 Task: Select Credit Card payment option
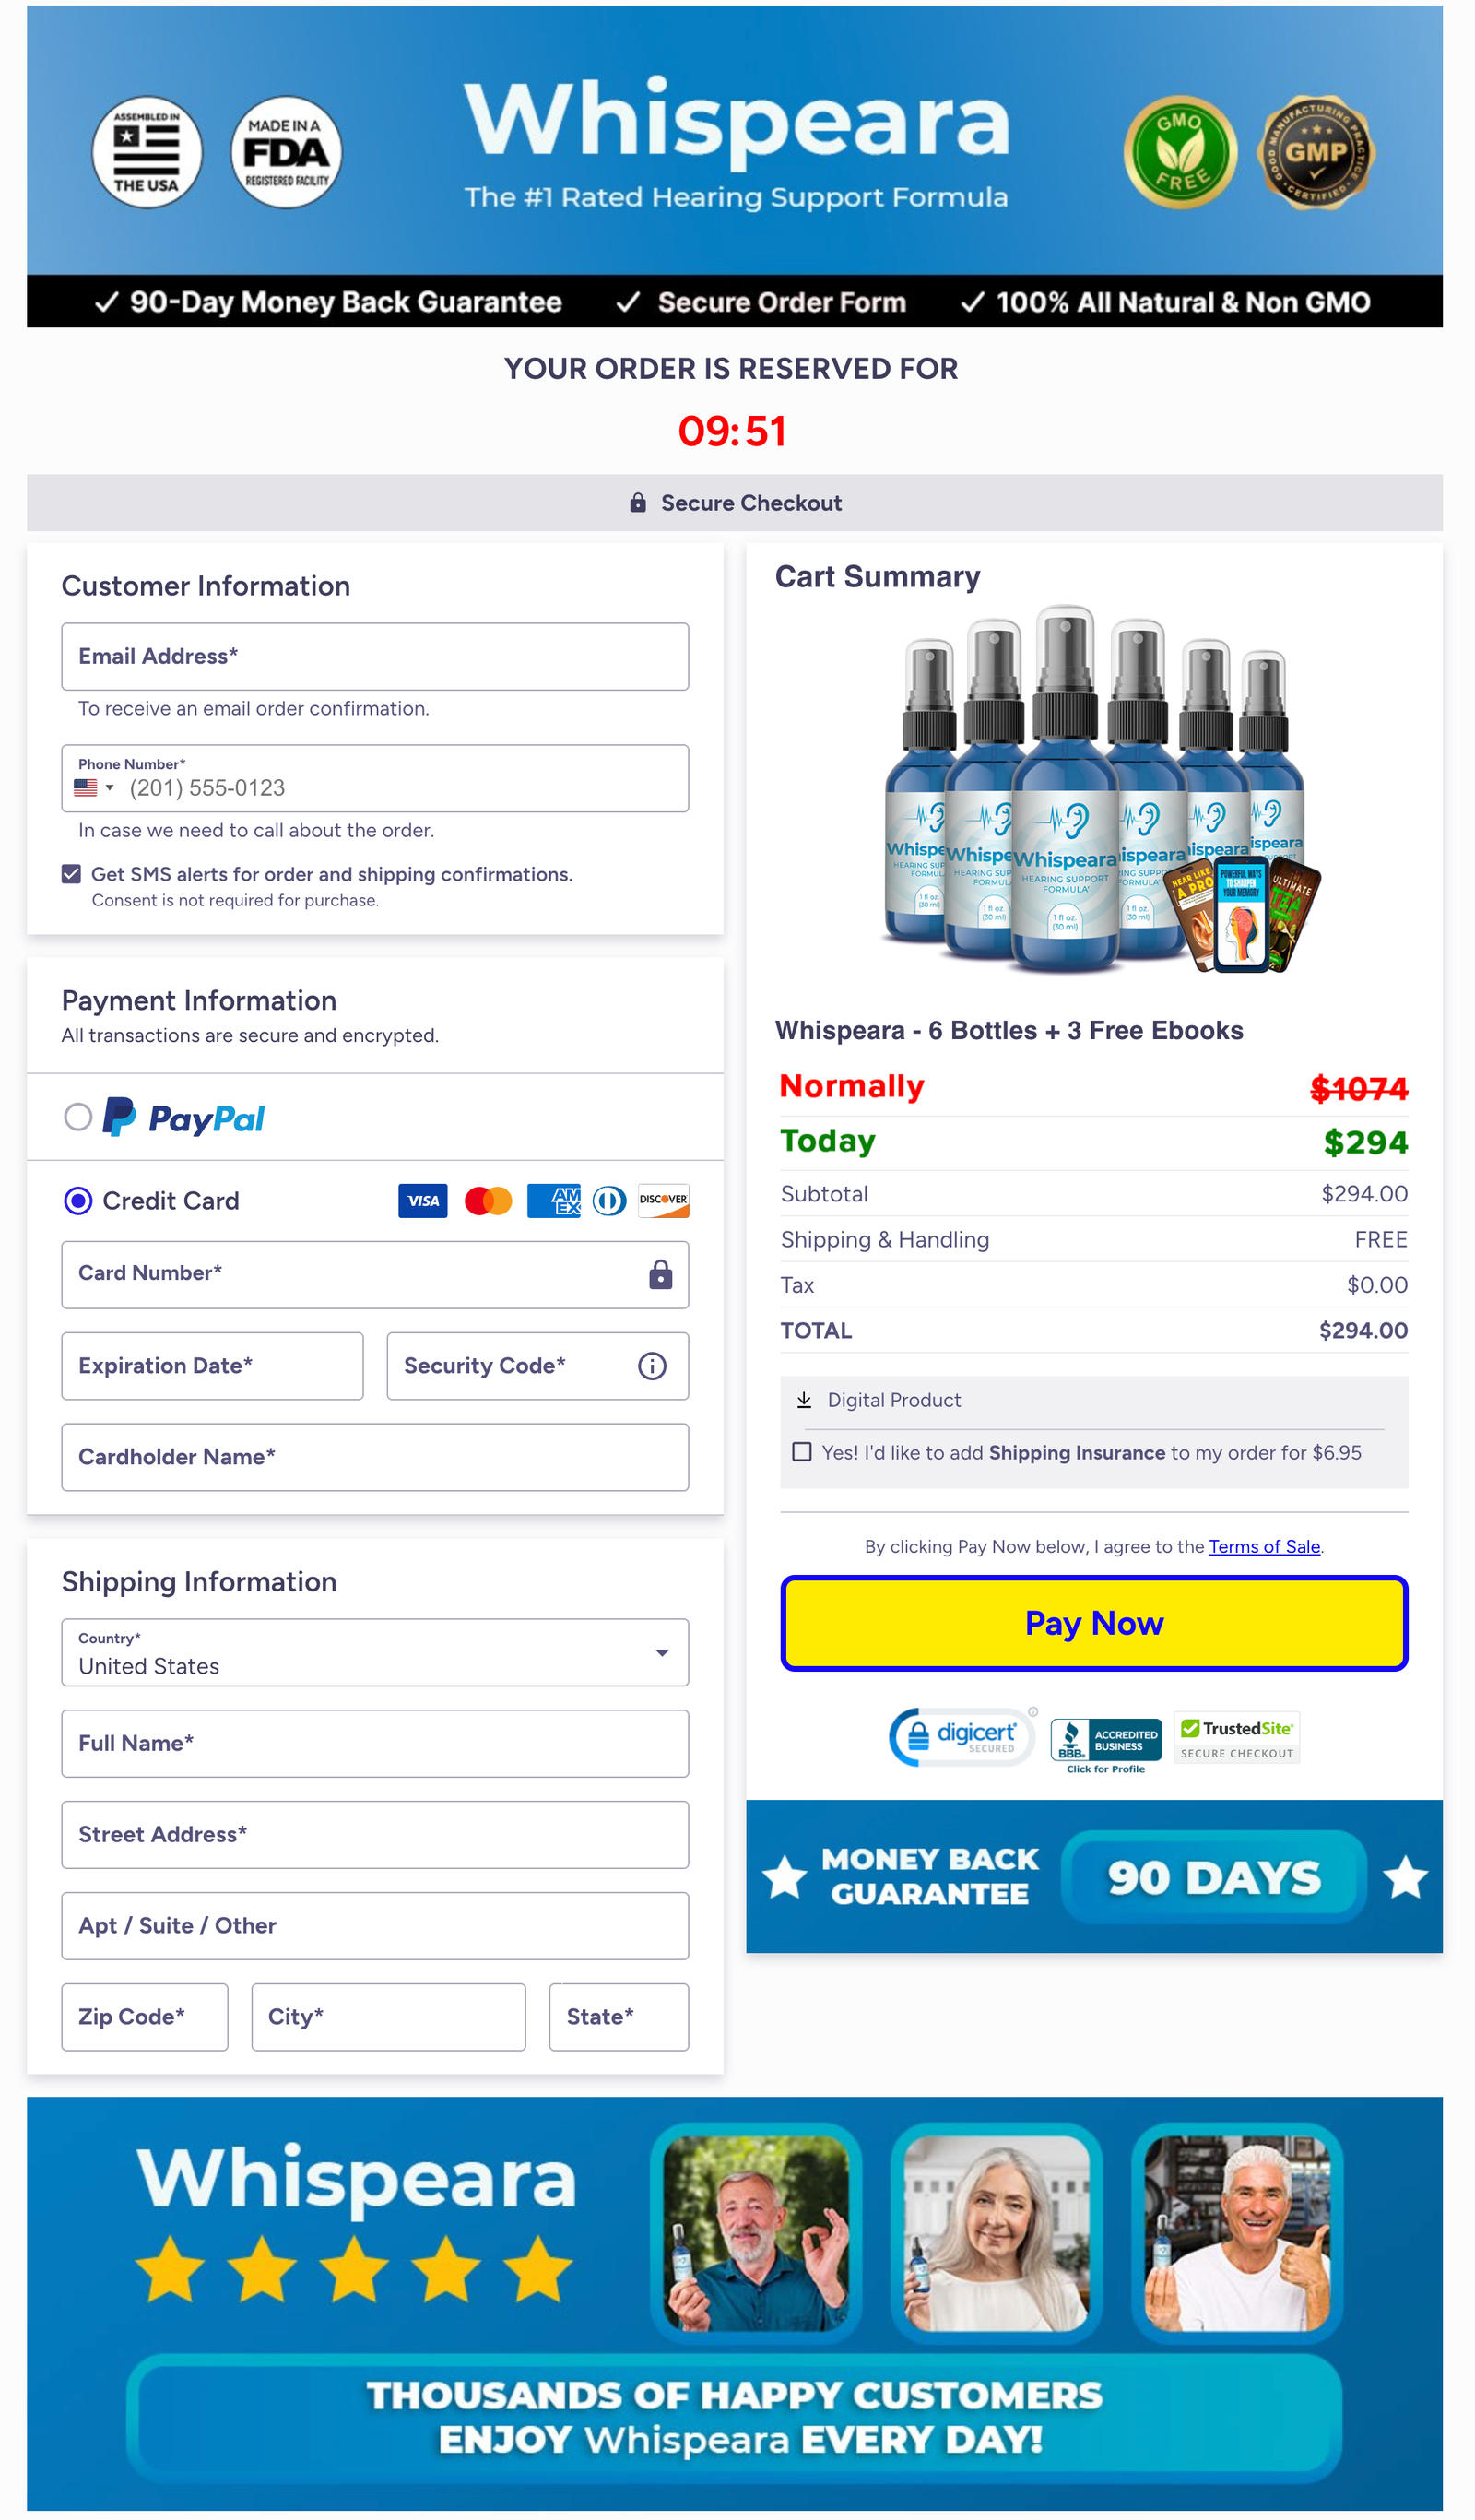pyautogui.click(x=78, y=1200)
